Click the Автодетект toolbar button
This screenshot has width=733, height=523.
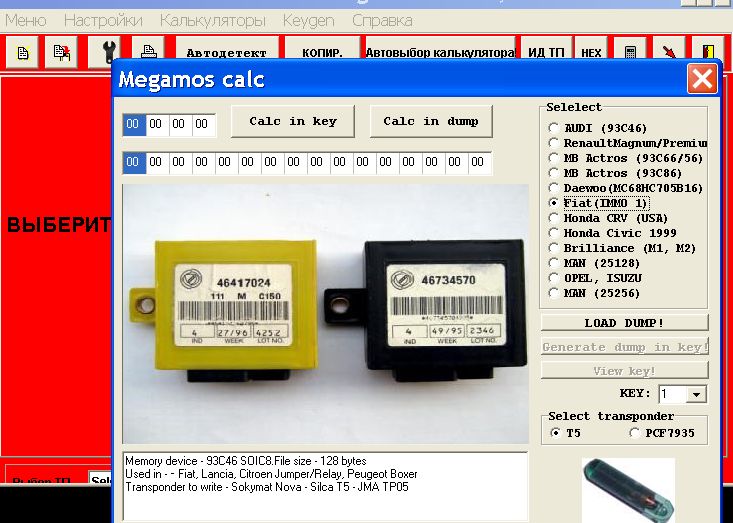227,49
